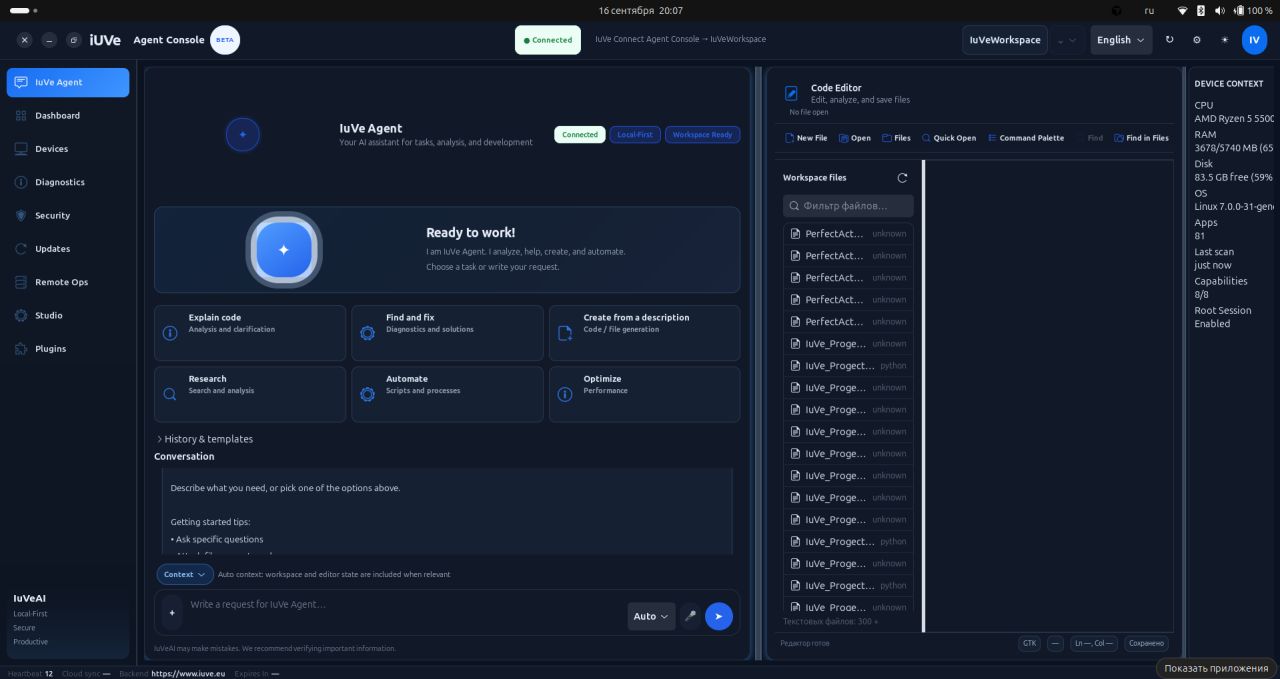Pick the Research task card
Screen dimensions: 1280x679
[x=250, y=394]
